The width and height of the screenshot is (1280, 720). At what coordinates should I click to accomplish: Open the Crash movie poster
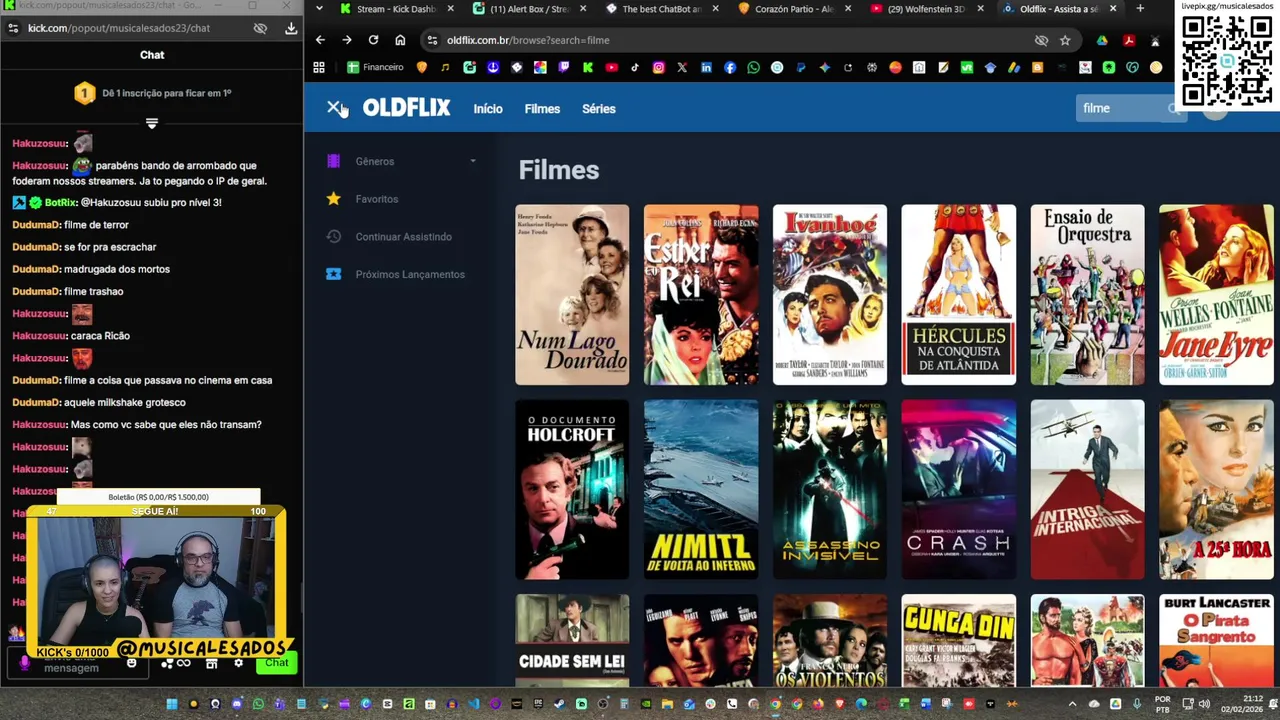point(959,490)
